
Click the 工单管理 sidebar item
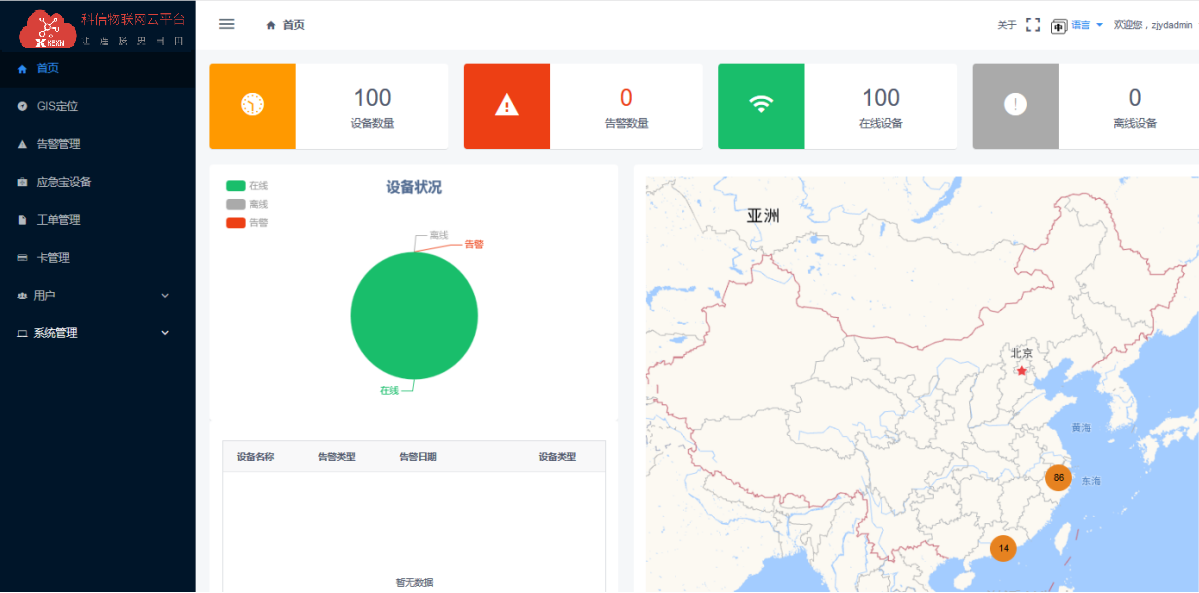(58, 220)
